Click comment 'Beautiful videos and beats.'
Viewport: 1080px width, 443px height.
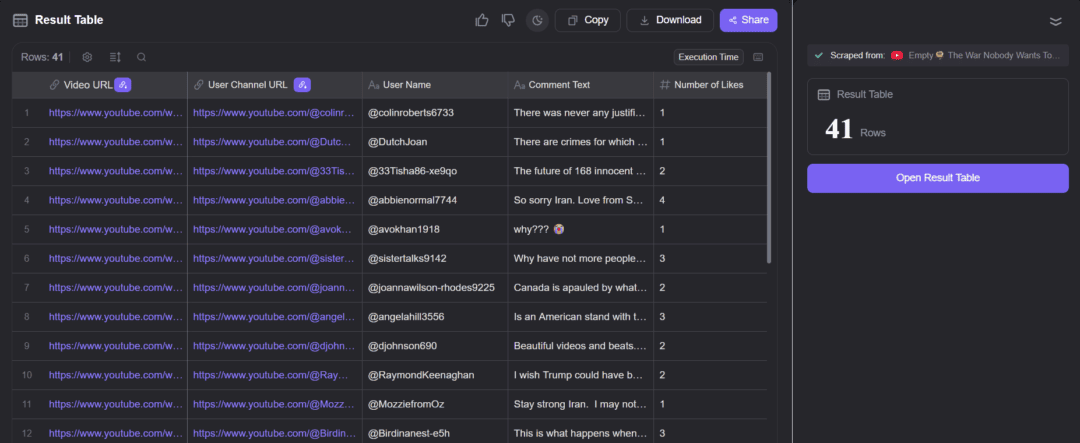[581, 346]
